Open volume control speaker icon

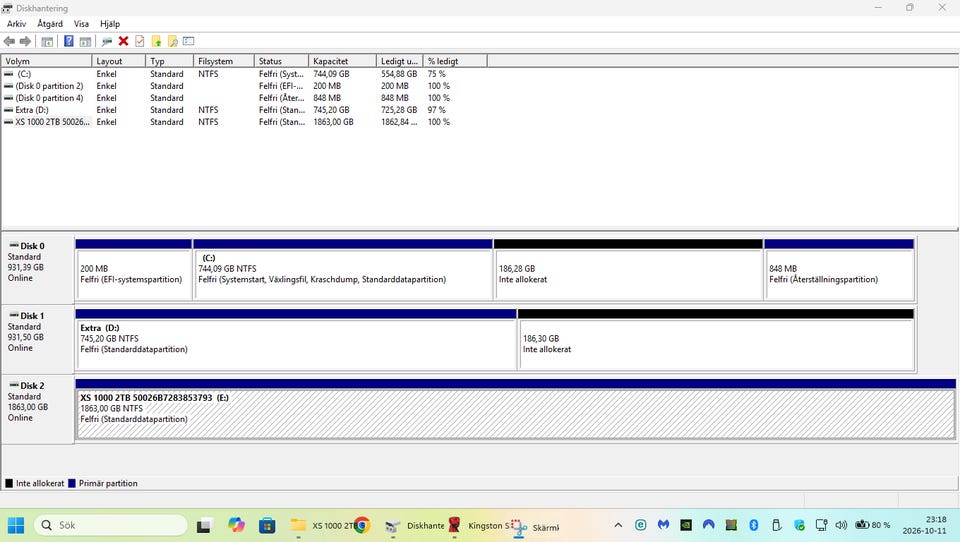tap(841, 525)
